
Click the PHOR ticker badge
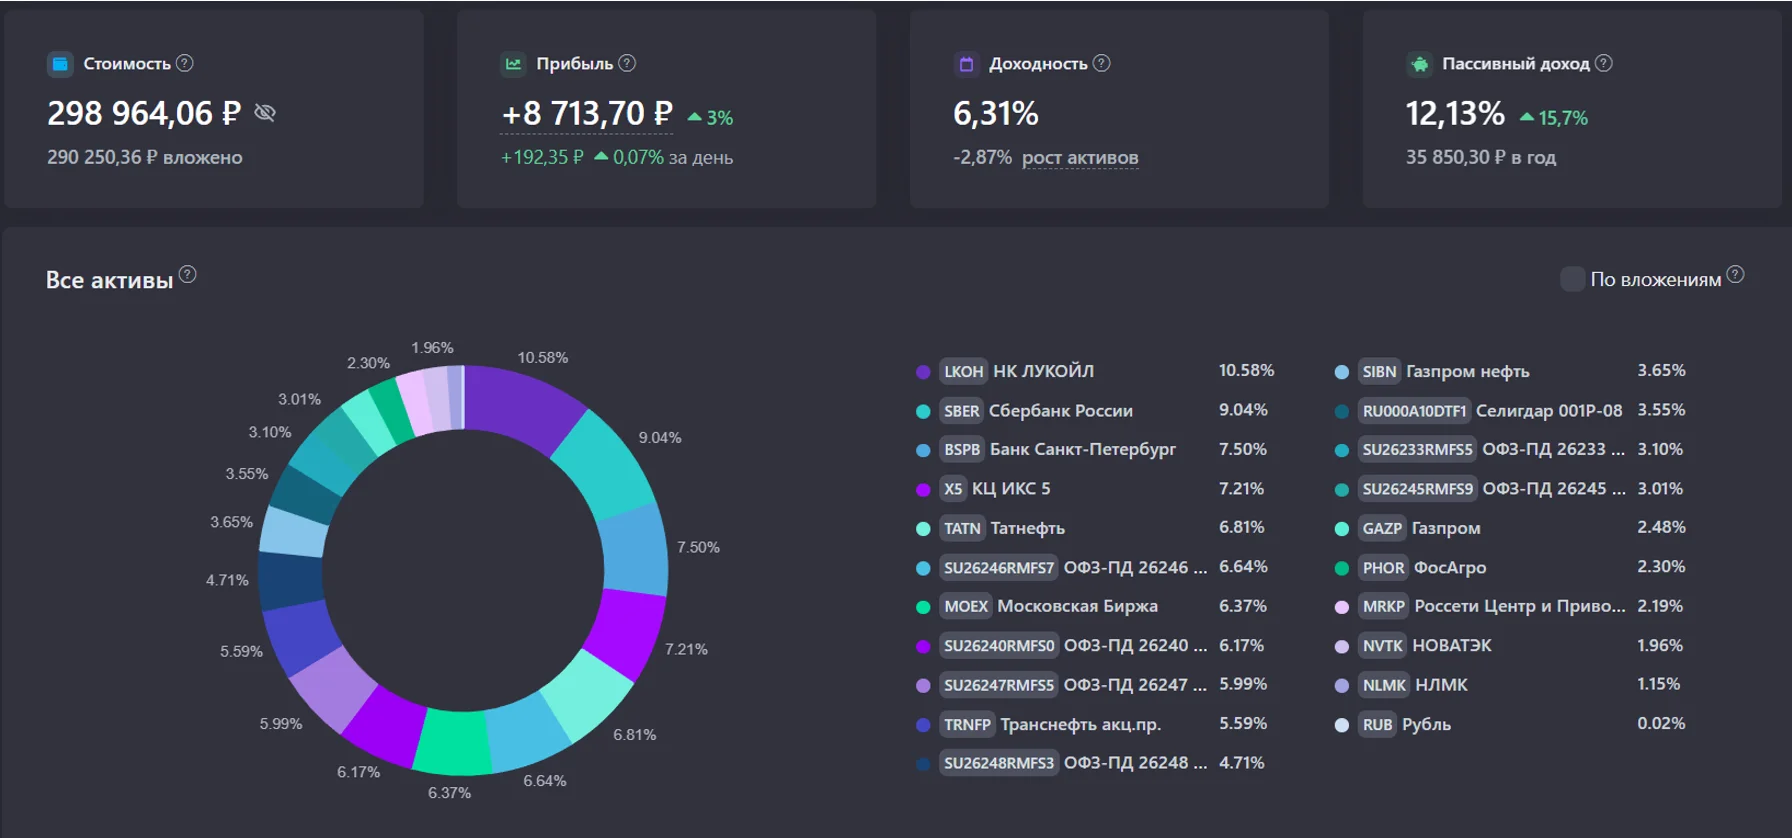[x=1383, y=568]
